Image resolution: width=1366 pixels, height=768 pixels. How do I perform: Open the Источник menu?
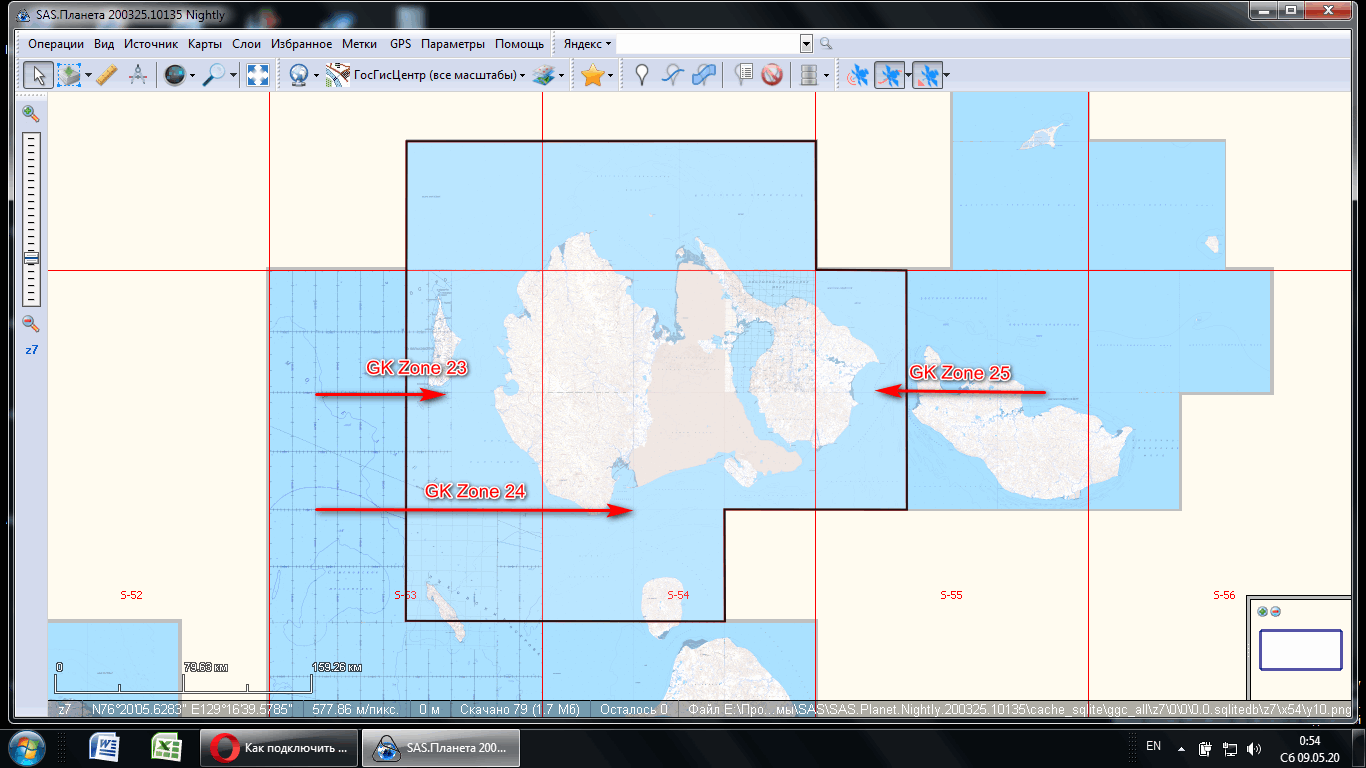[151, 44]
